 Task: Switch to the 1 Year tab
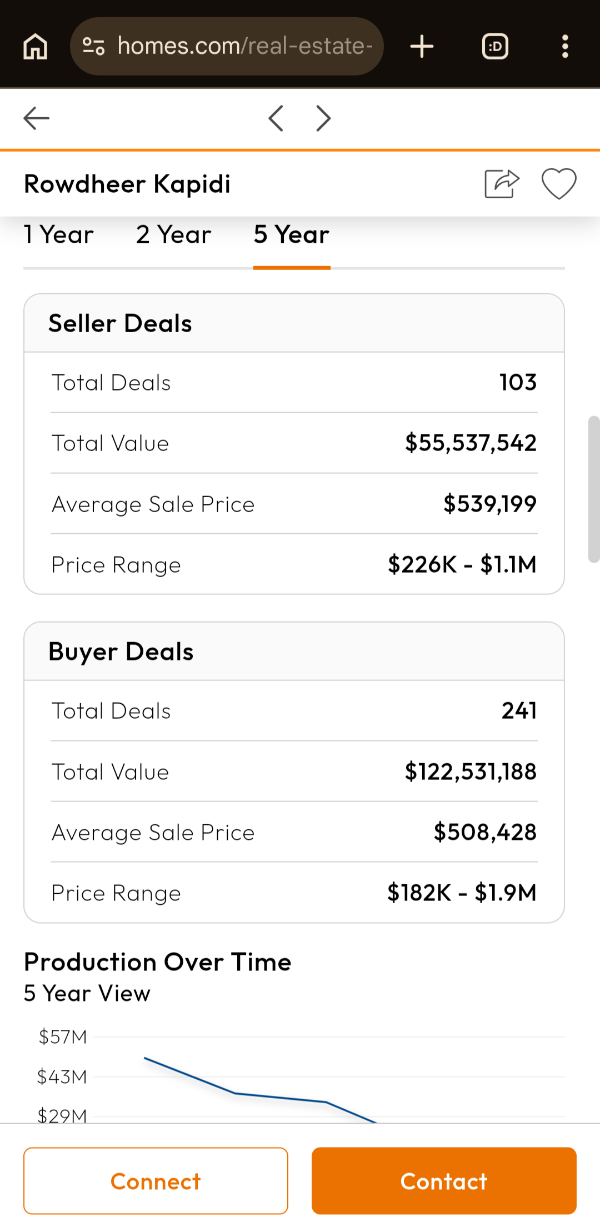(x=58, y=235)
